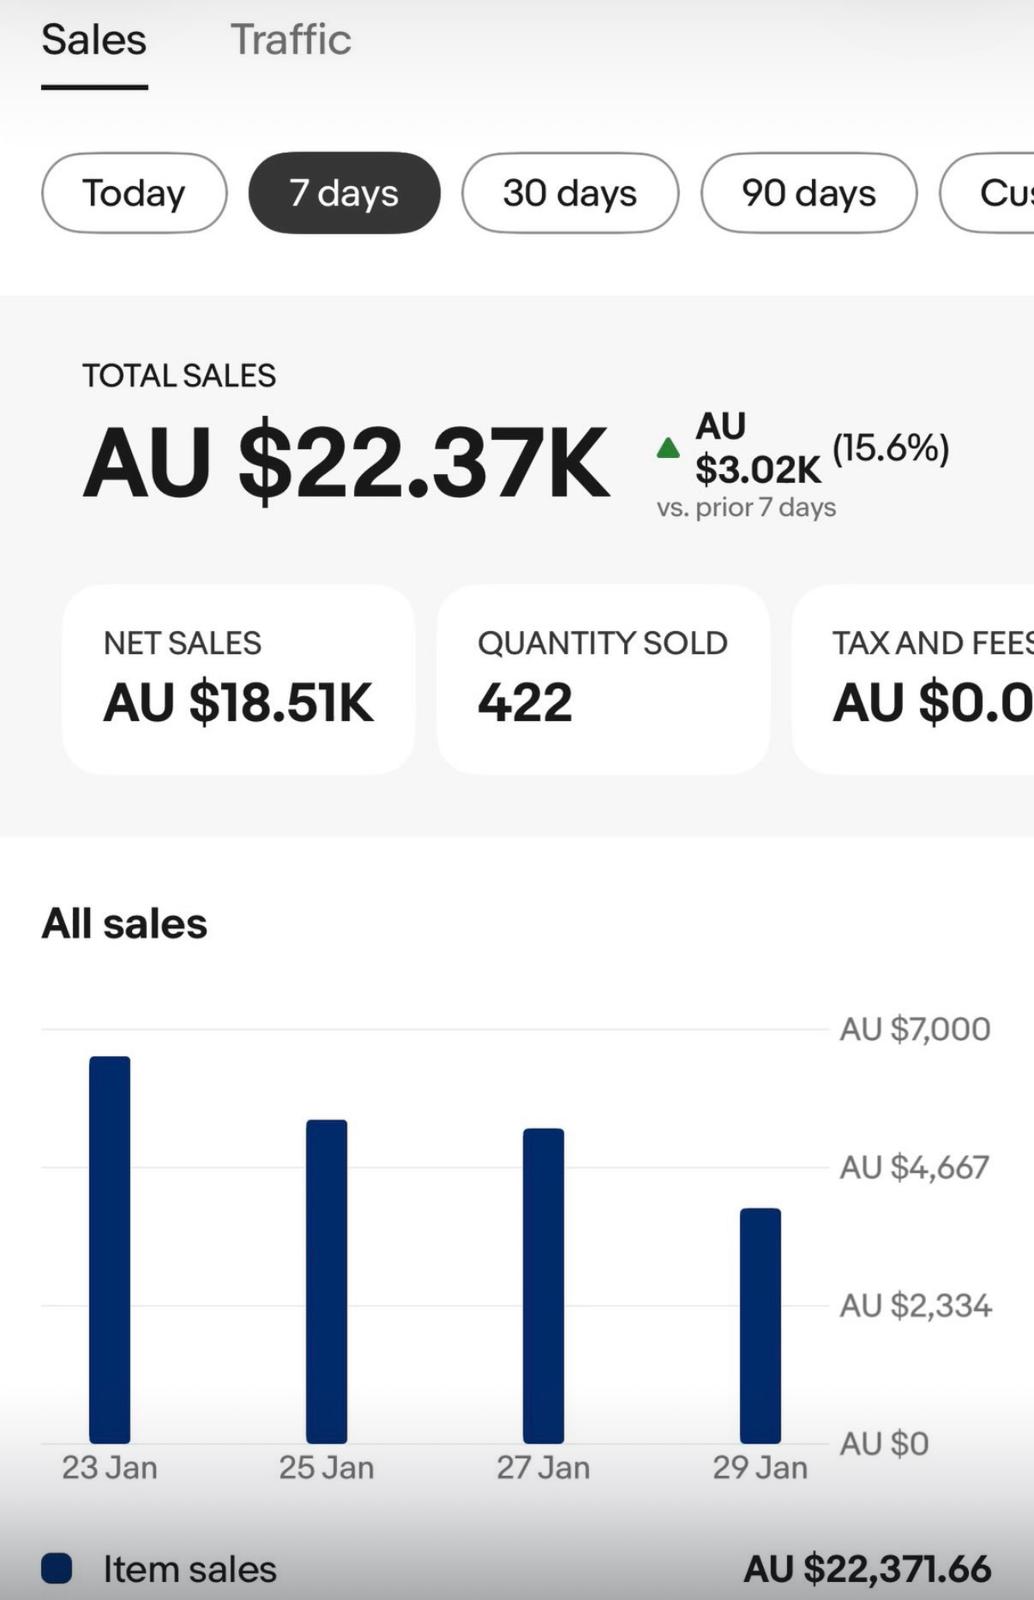The height and width of the screenshot is (1600, 1034).
Task: Click the 29 Jan chart bar
Action: click(760, 1320)
